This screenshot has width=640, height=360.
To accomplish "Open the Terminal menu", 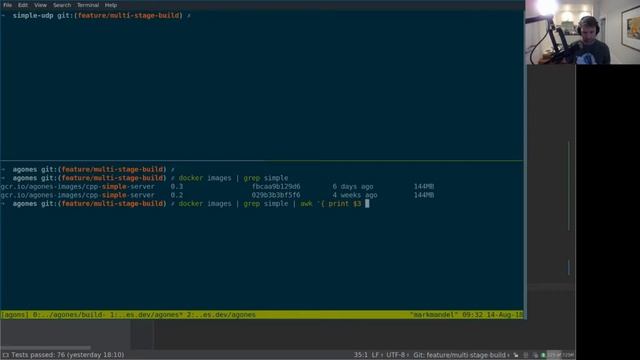I will pyautogui.click(x=88, y=5).
